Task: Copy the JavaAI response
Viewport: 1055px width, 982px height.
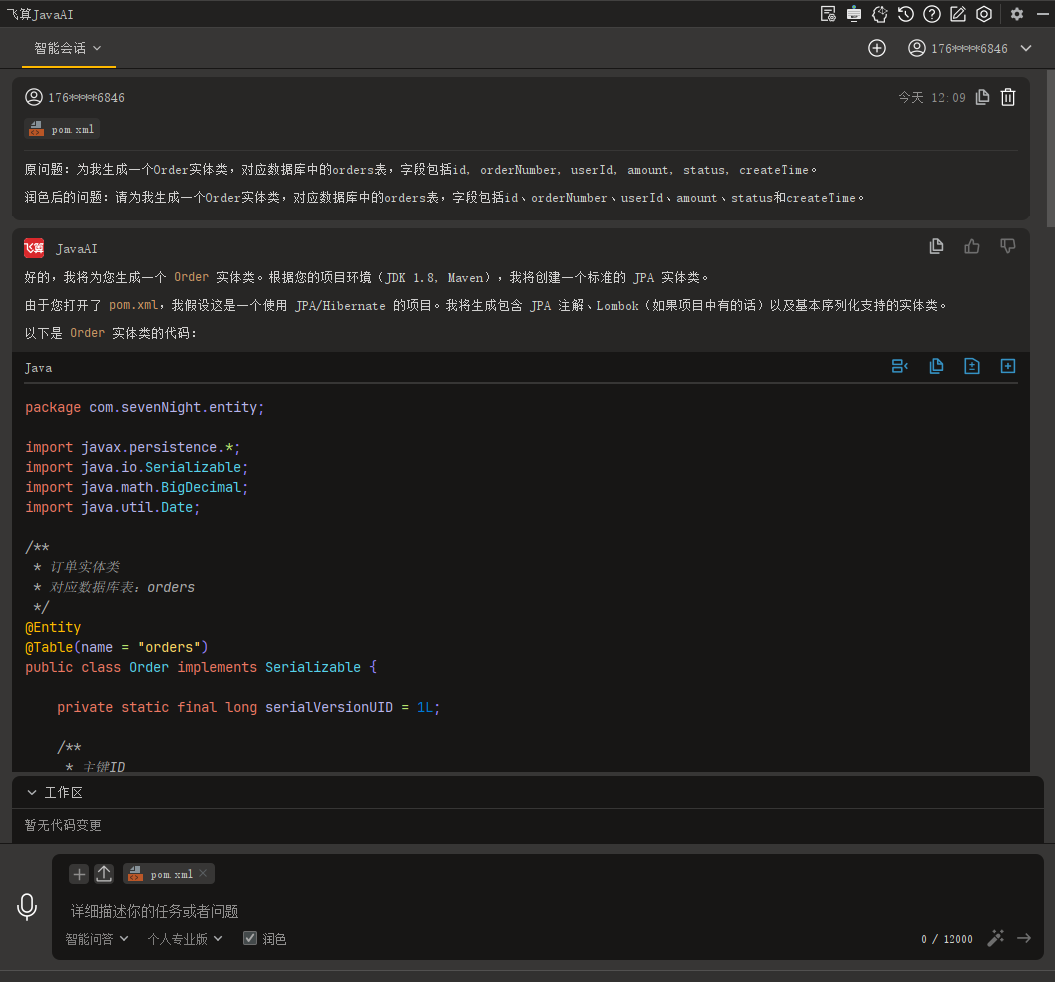Action: click(936, 246)
